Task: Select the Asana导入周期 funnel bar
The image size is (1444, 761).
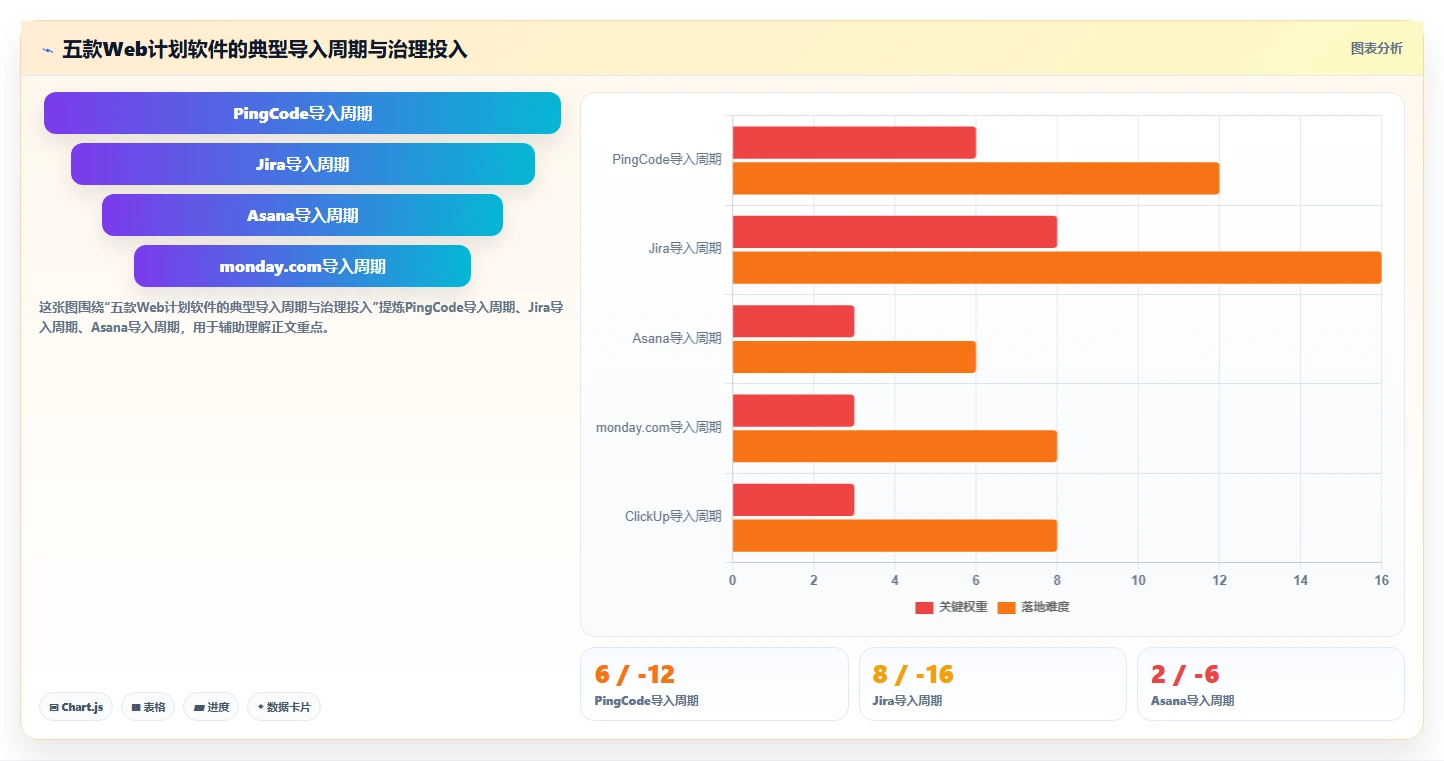Action: (x=302, y=215)
